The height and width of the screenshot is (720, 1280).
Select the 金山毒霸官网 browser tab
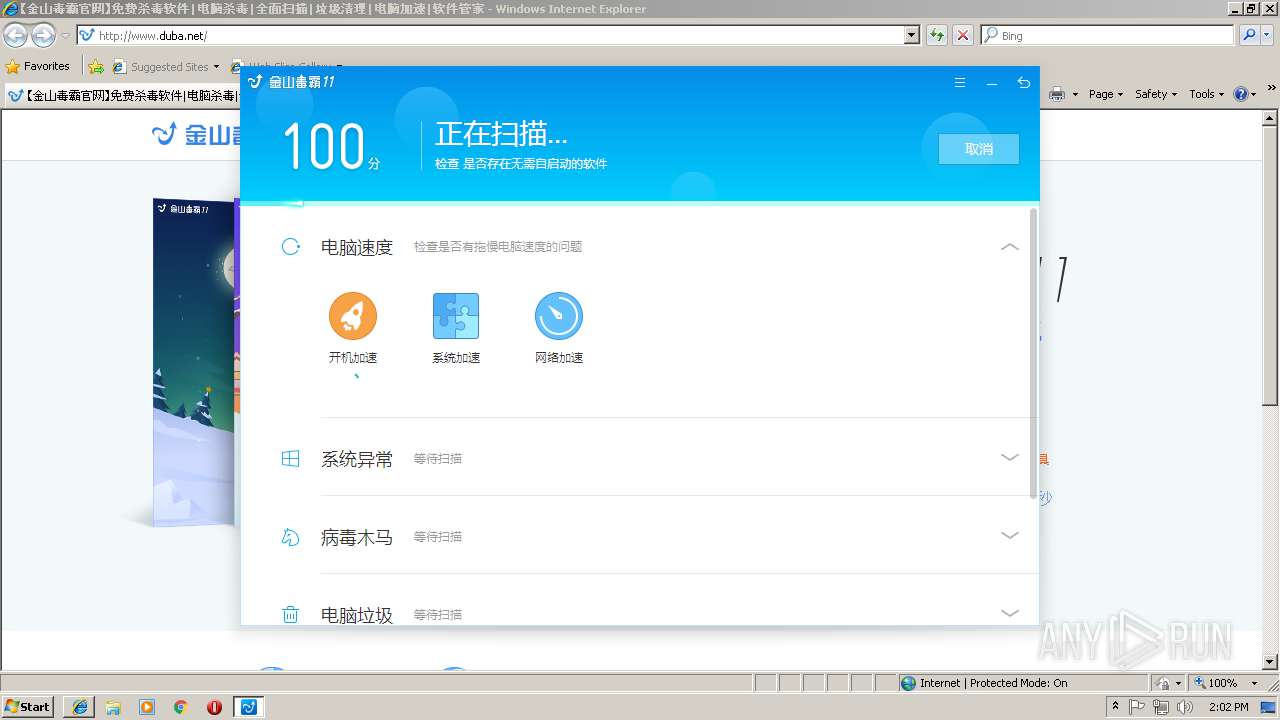pyautogui.click(x=122, y=96)
